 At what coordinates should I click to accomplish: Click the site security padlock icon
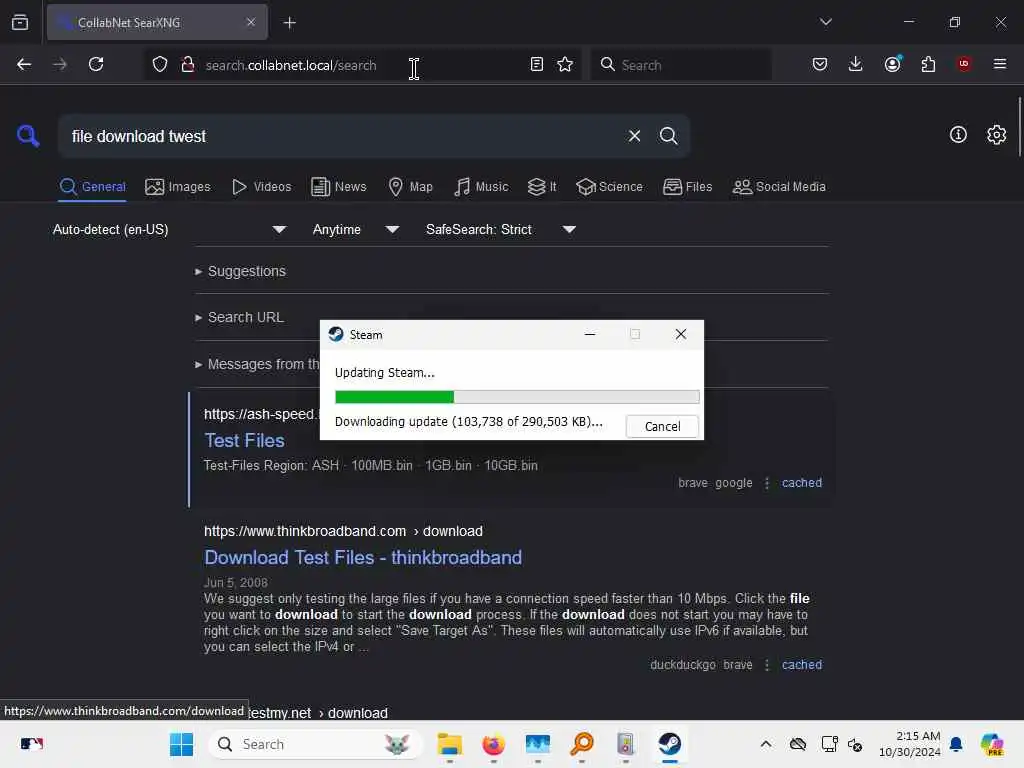(x=187, y=64)
